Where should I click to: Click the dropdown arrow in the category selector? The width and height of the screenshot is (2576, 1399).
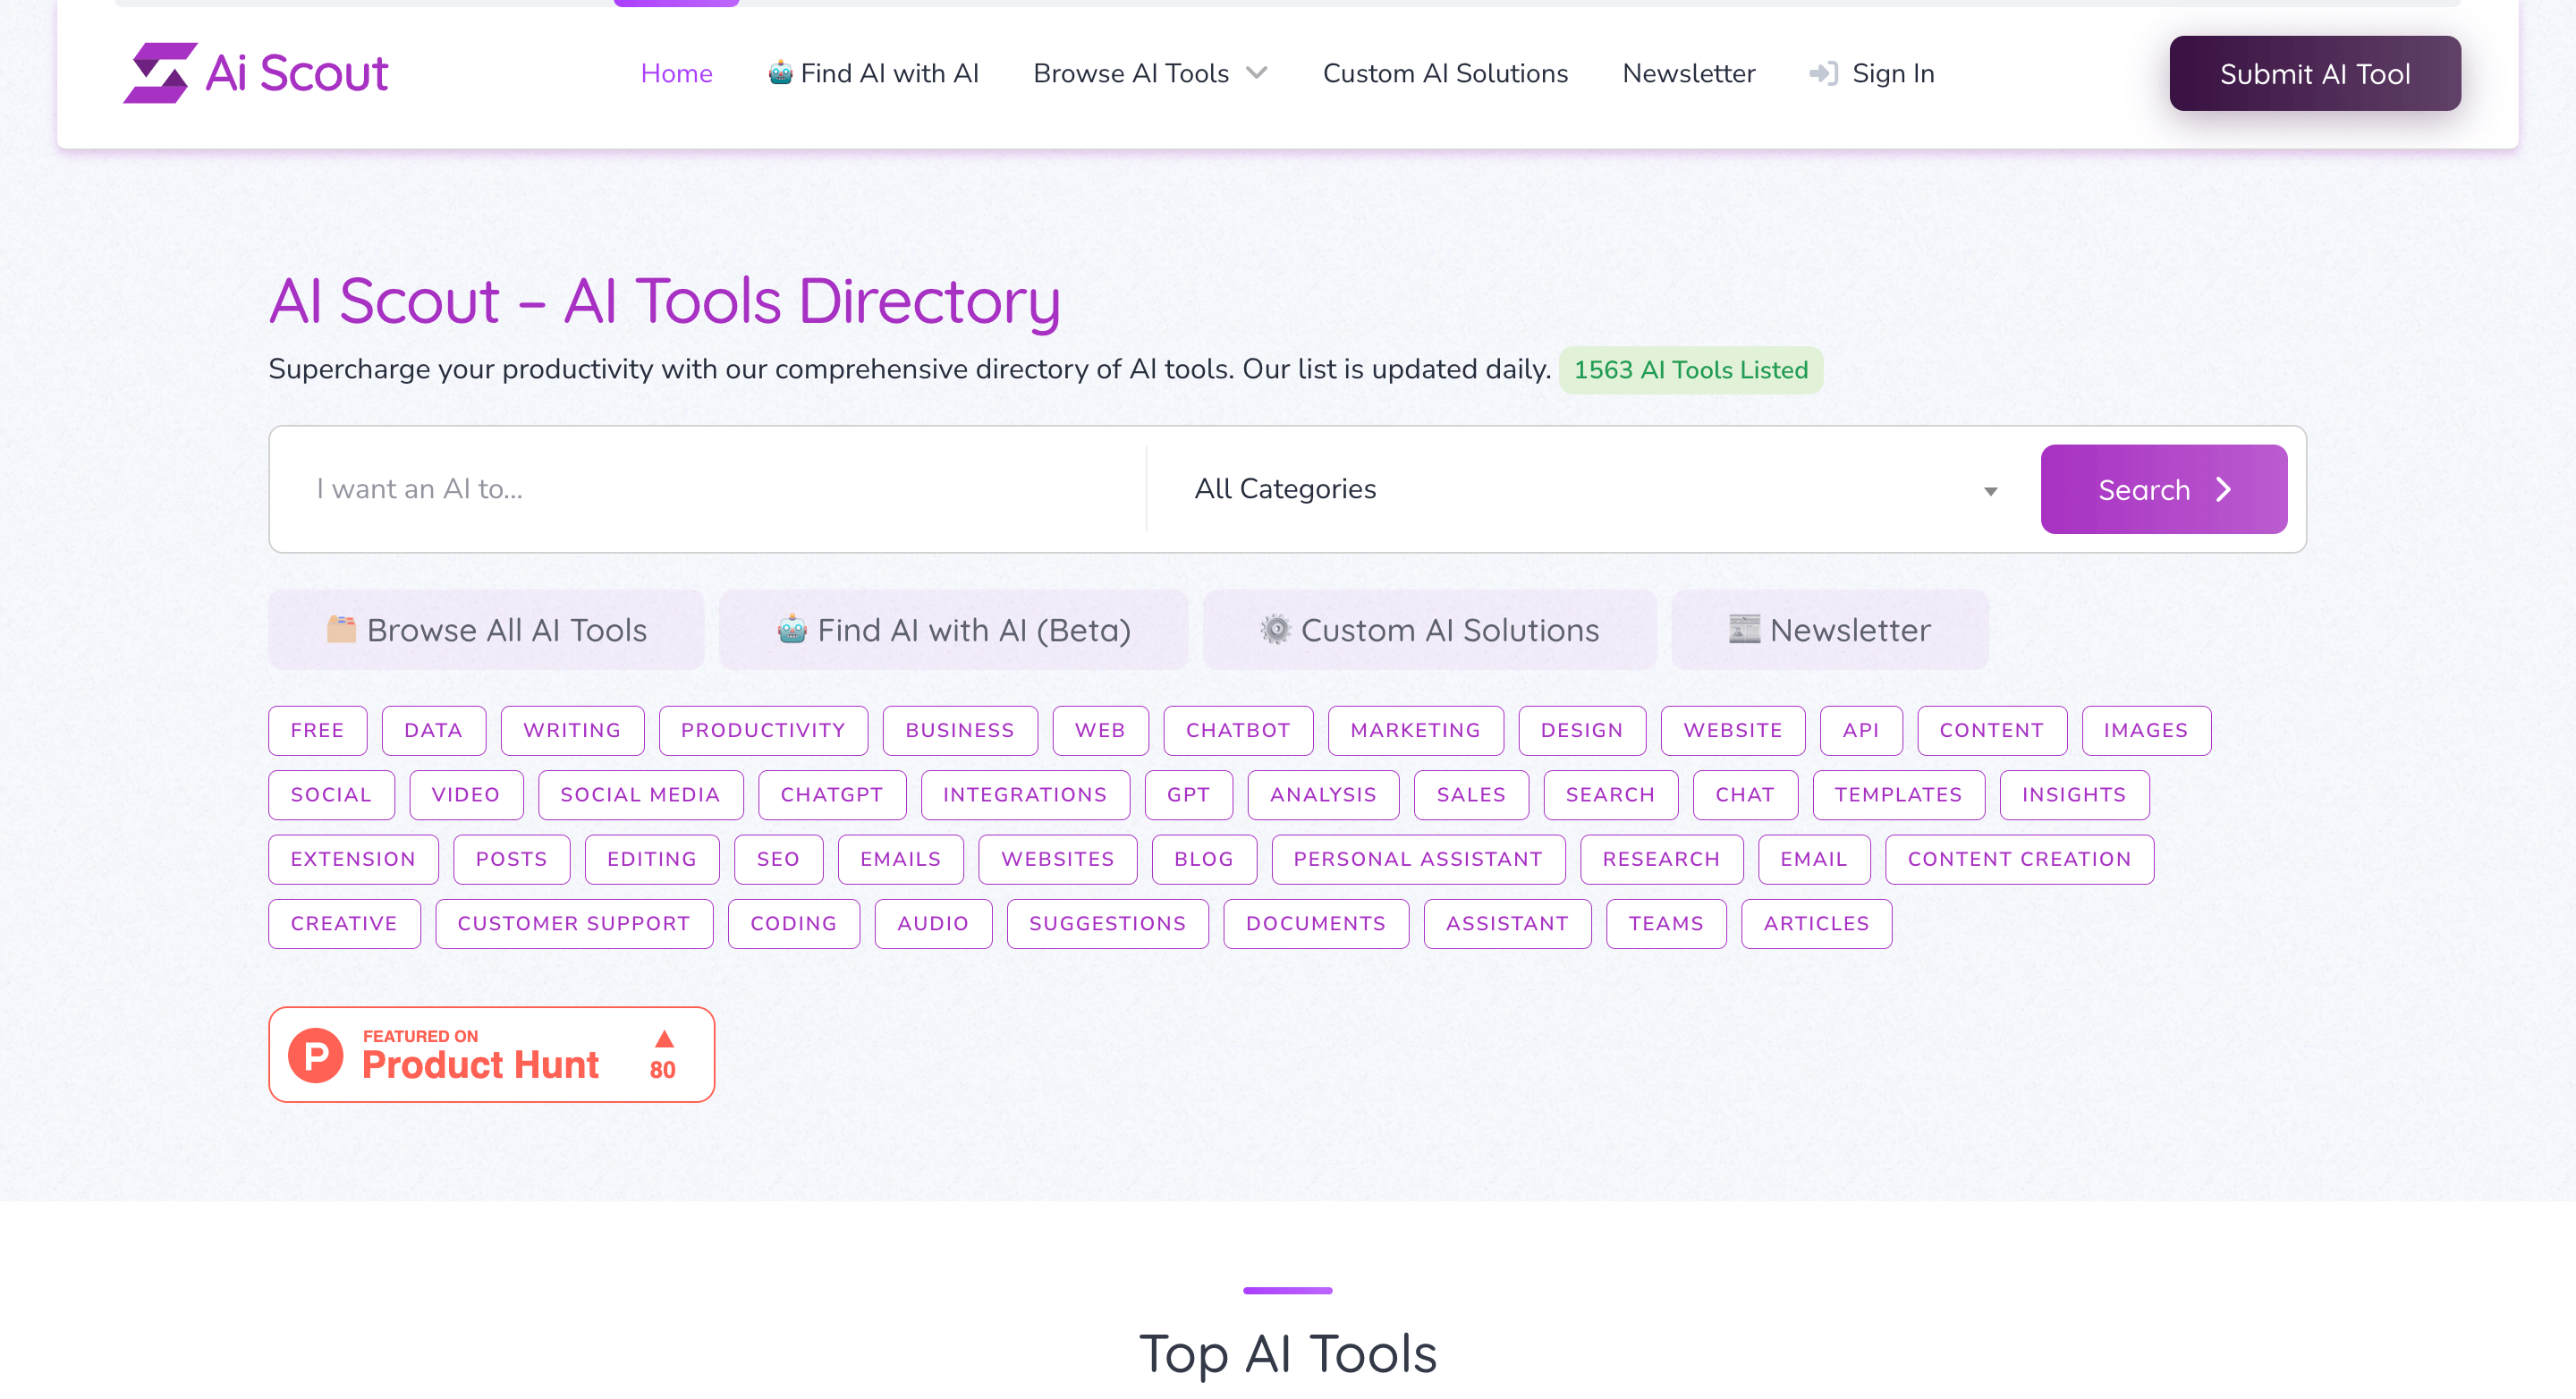tap(1990, 491)
